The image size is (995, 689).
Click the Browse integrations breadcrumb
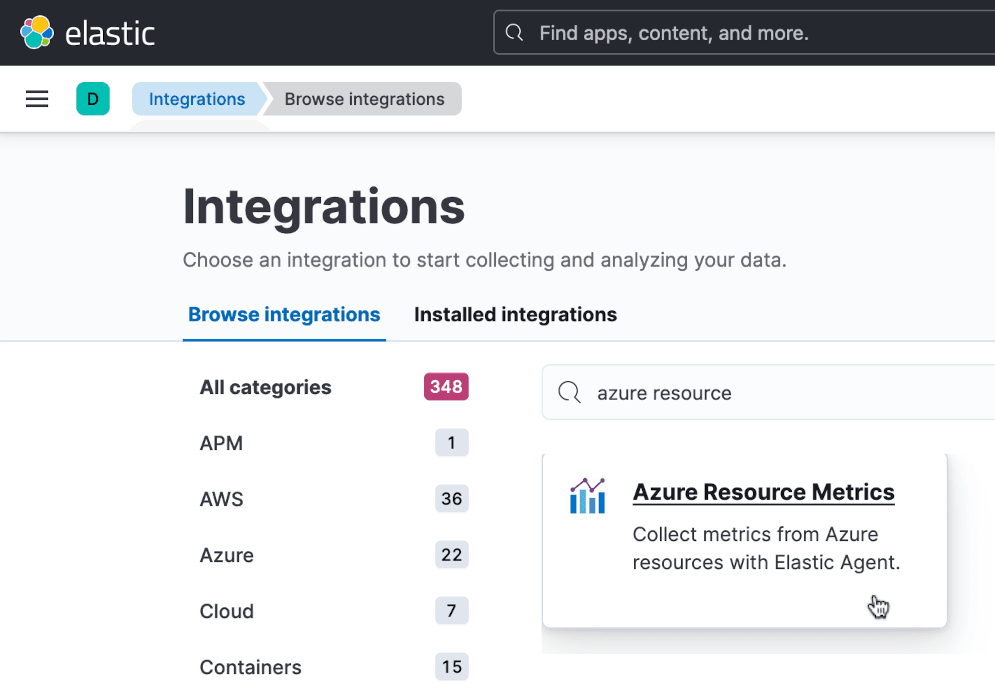[364, 99]
